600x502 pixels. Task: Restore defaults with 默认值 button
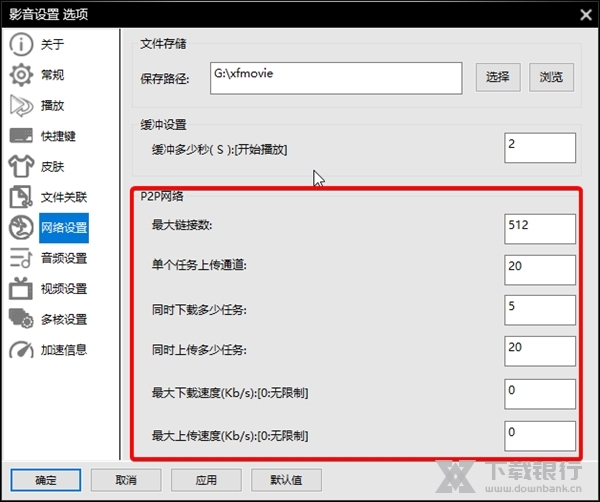(286, 480)
